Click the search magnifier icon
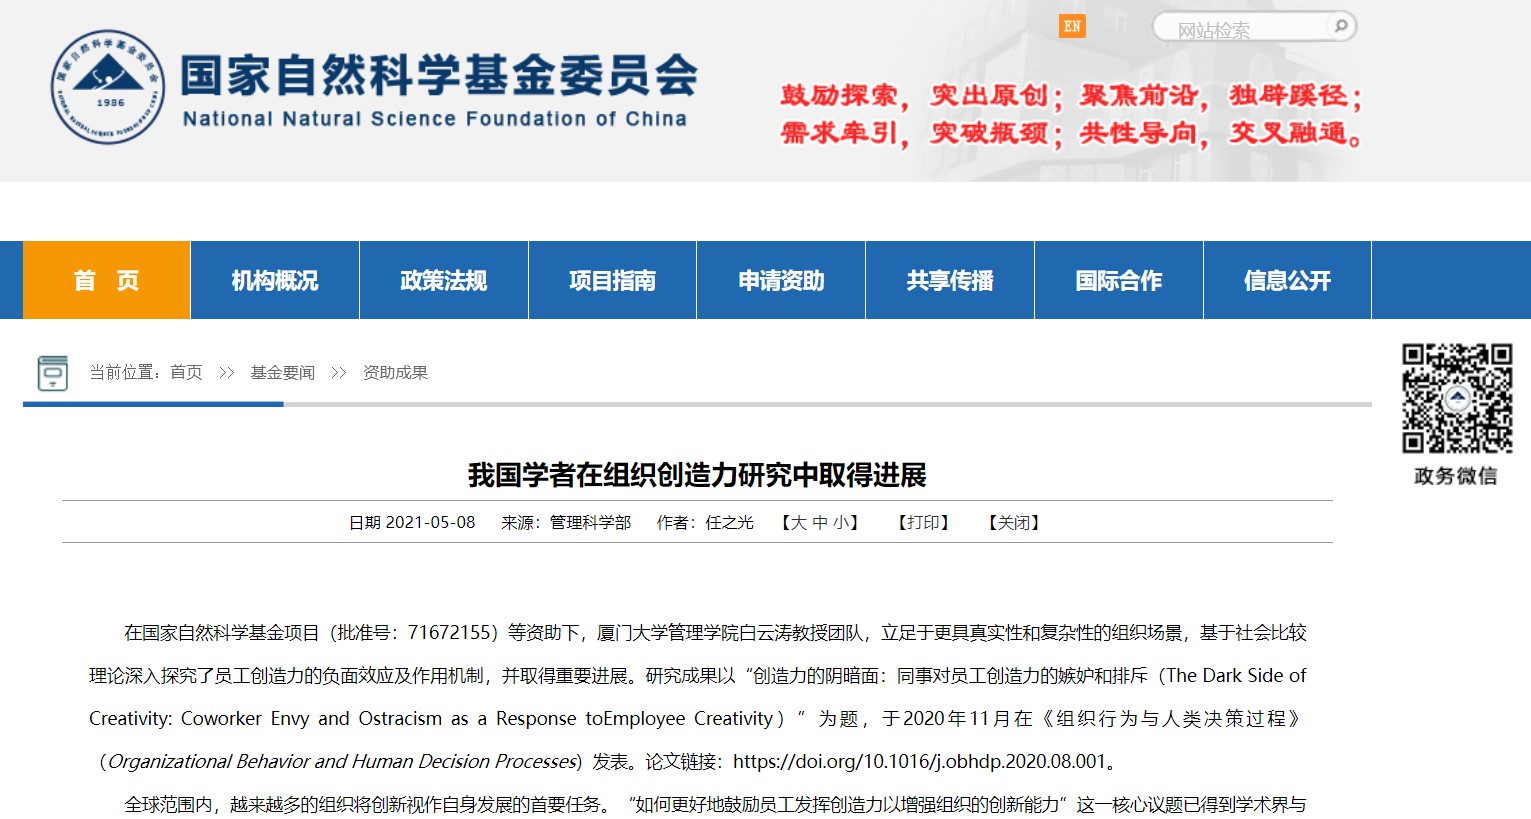Screen dimensions: 1531x819 (1340, 27)
